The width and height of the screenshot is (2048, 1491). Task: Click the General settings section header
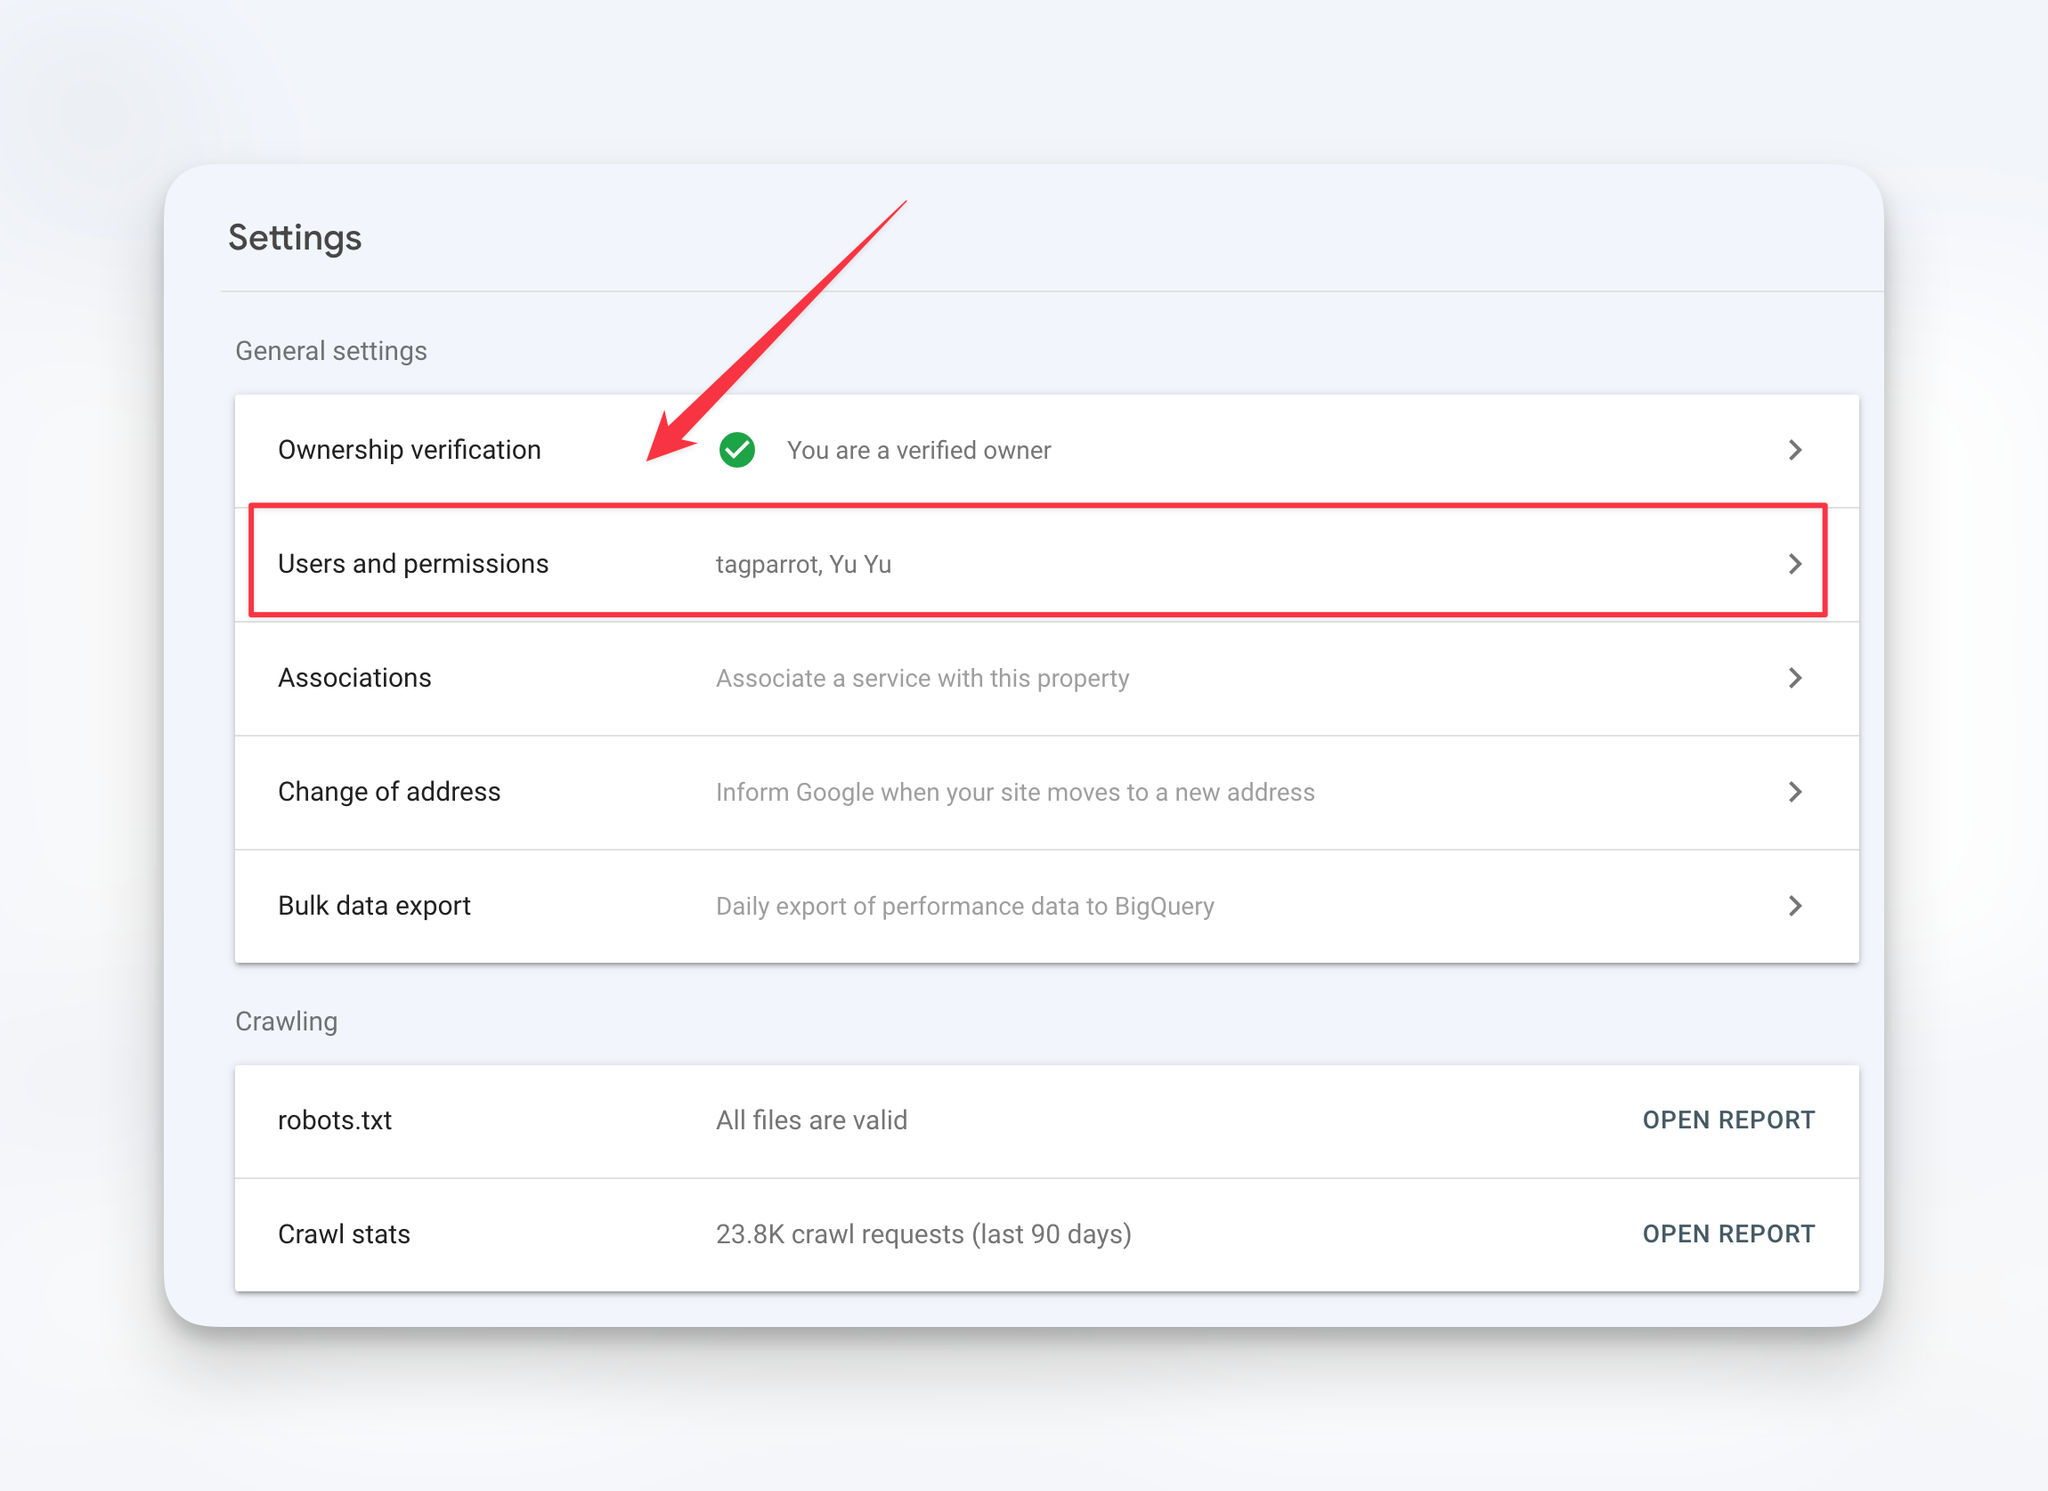pyautogui.click(x=331, y=351)
